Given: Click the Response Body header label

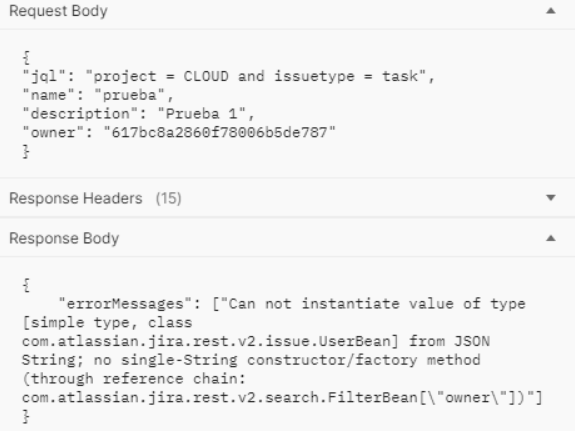Looking at the screenshot, I should (64, 238).
